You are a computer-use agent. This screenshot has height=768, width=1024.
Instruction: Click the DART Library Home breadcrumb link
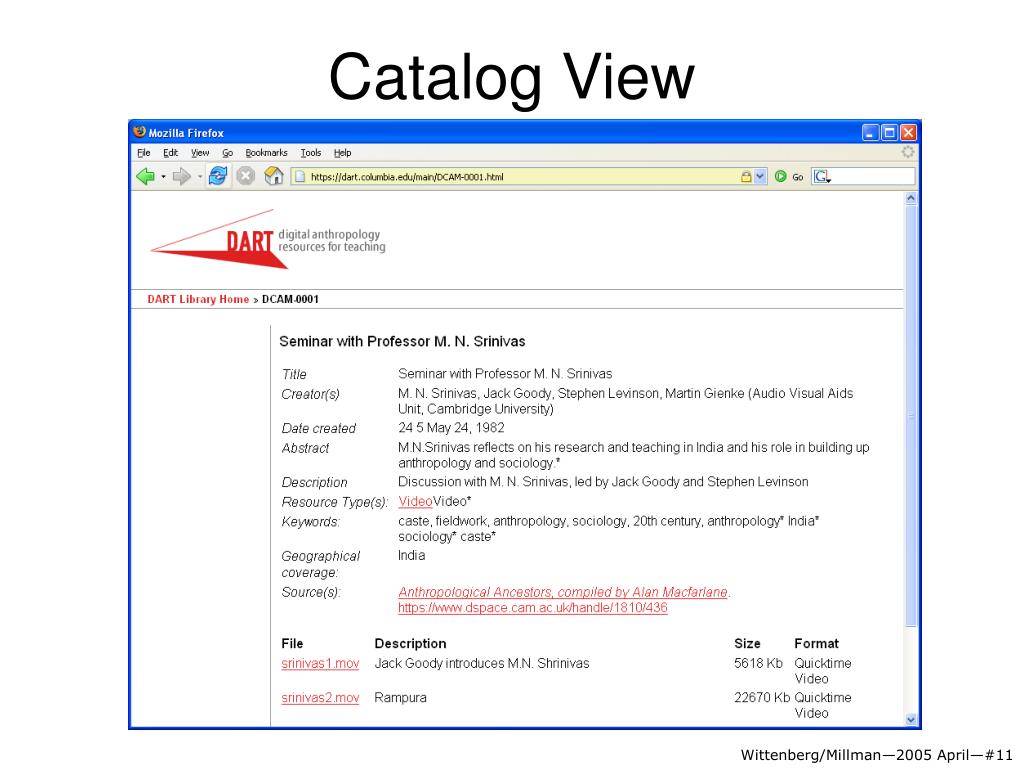[x=198, y=299]
